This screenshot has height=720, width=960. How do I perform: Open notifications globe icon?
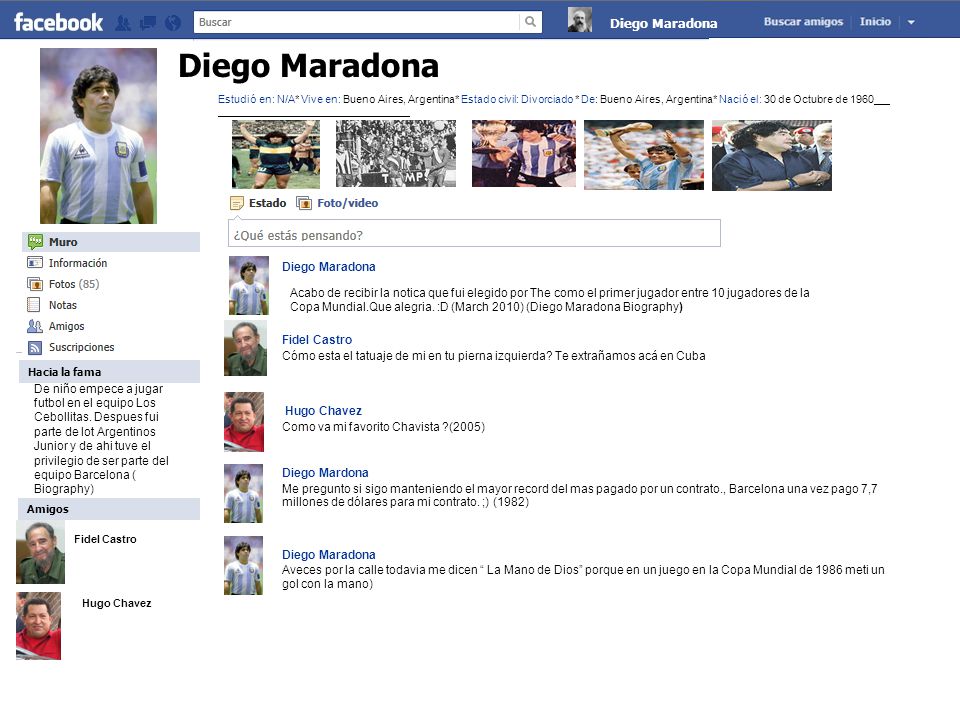[173, 23]
